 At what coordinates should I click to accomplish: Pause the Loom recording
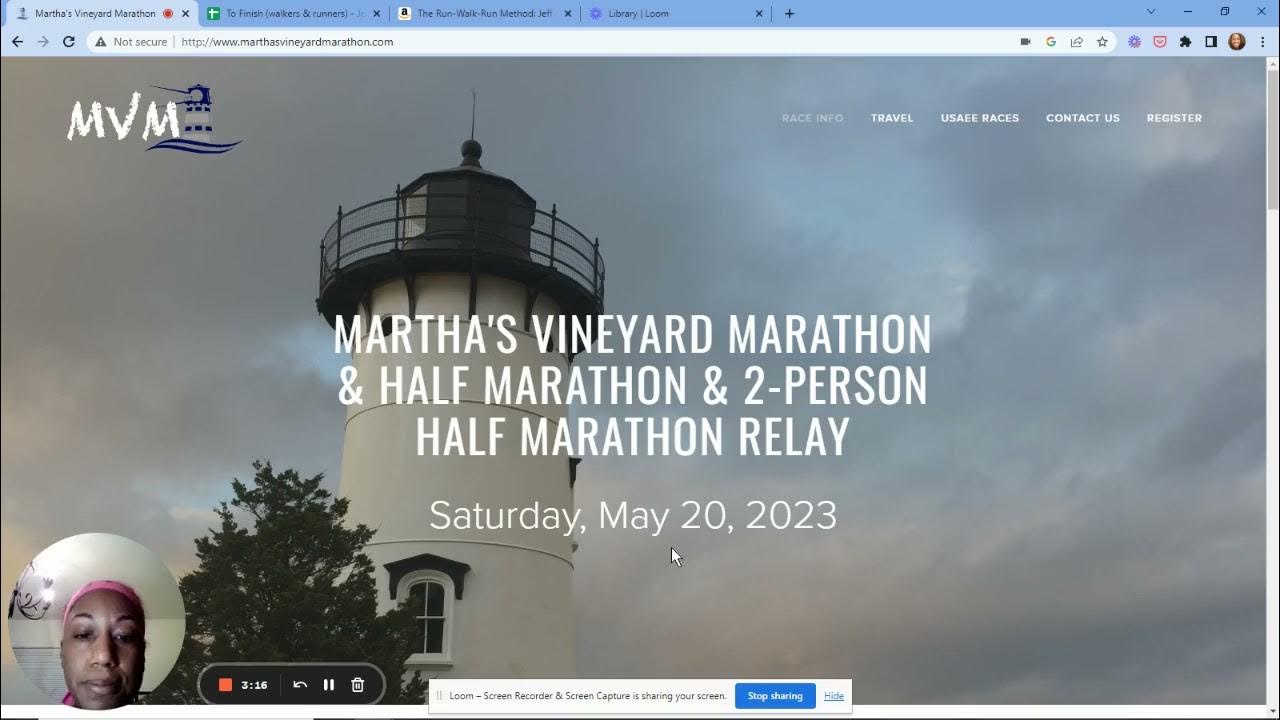(329, 685)
